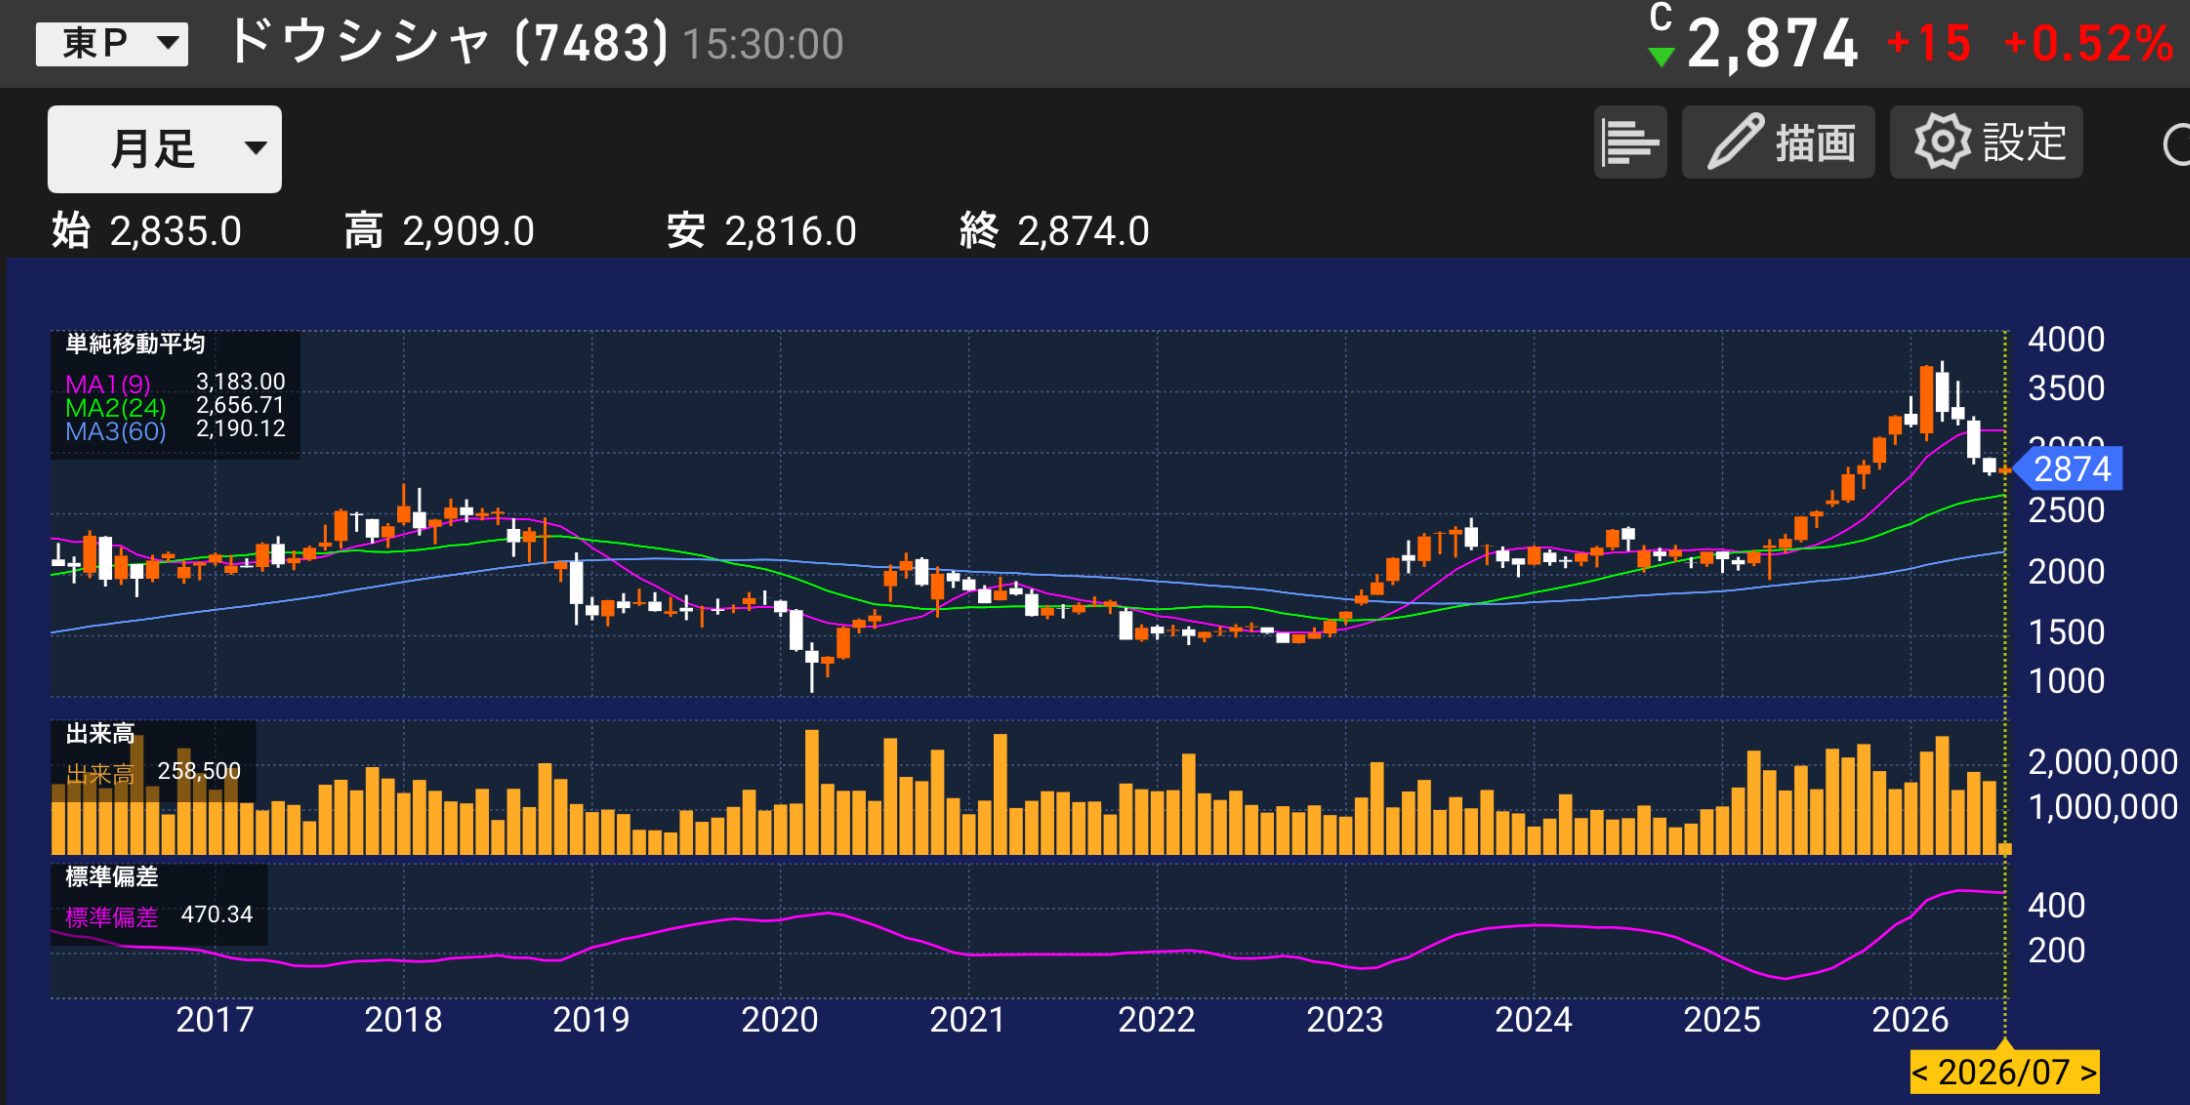Click the timestamp 15:30:00
The image size is (2190, 1105).
click(763, 45)
